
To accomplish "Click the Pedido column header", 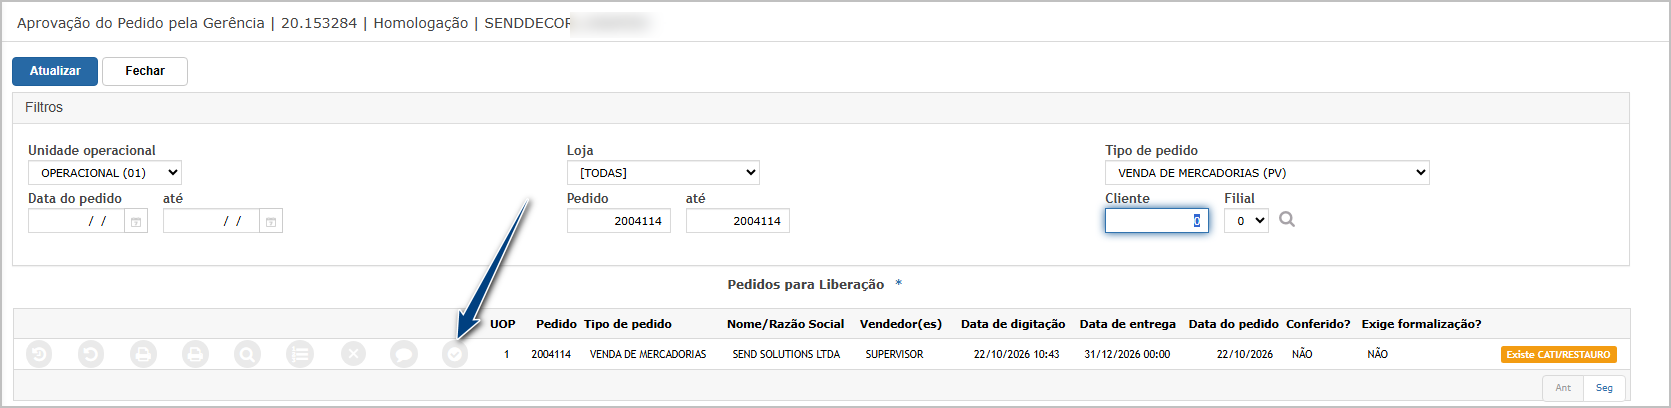I will [556, 324].
